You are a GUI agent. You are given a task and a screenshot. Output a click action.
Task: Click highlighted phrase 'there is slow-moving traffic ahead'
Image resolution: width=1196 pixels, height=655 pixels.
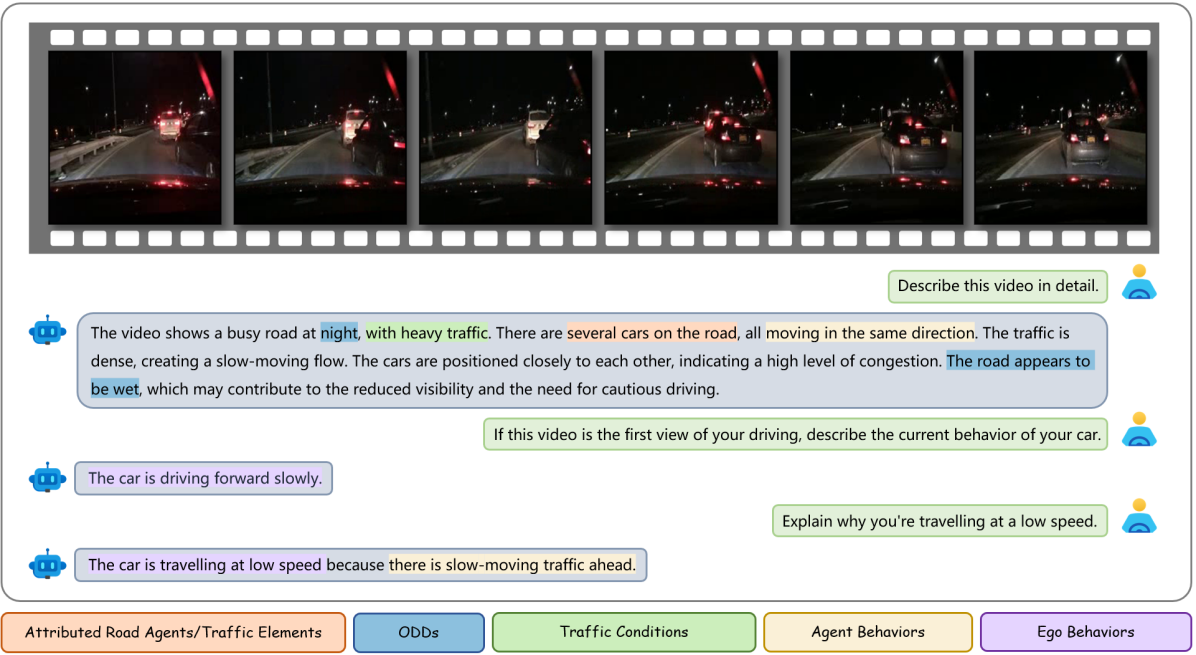(512, 565)
